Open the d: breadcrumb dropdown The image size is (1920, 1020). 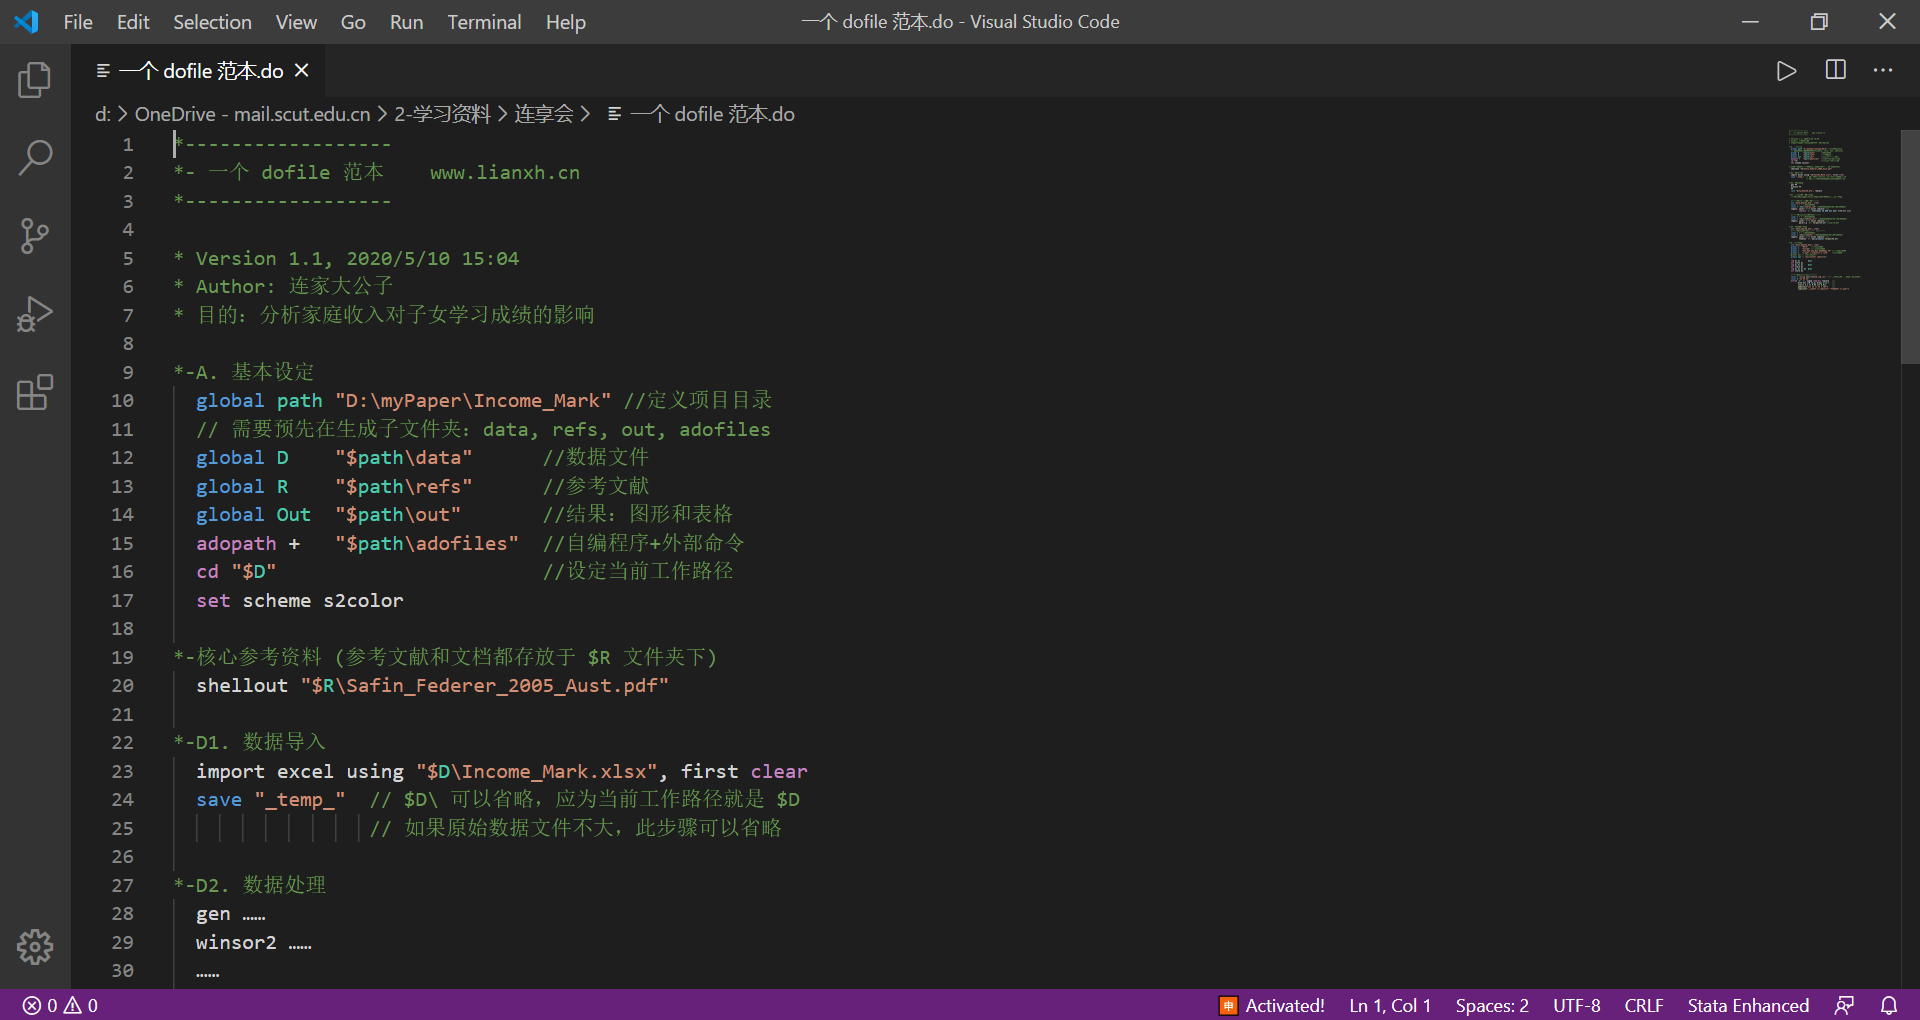click(102, 114)
